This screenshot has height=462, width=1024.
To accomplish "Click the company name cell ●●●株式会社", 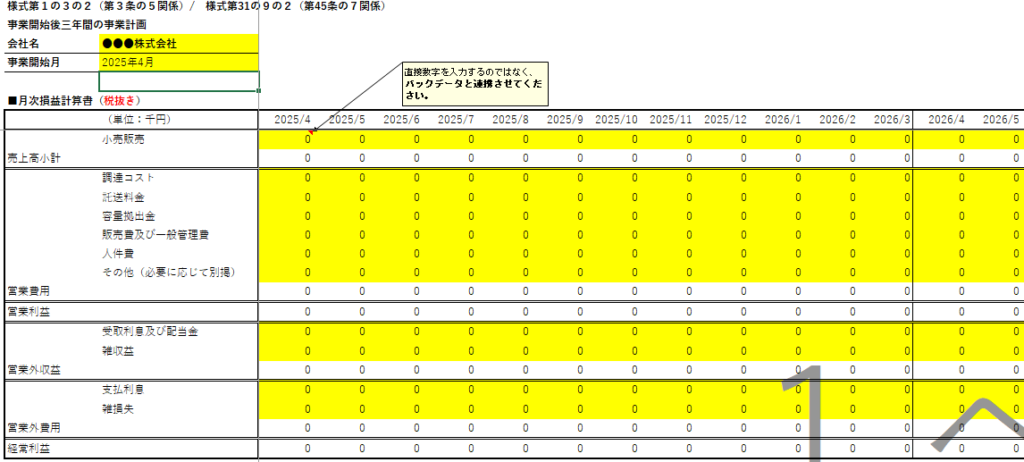I will pos(178,44).
